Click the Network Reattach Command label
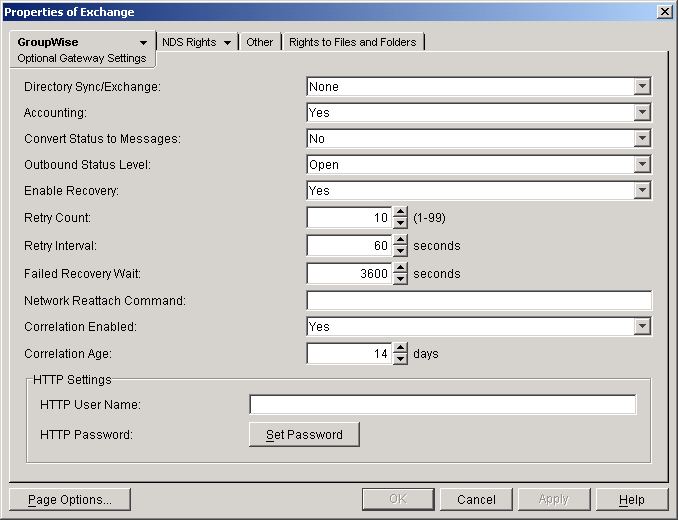Screen dimensions: 678x520 point(105,301)
